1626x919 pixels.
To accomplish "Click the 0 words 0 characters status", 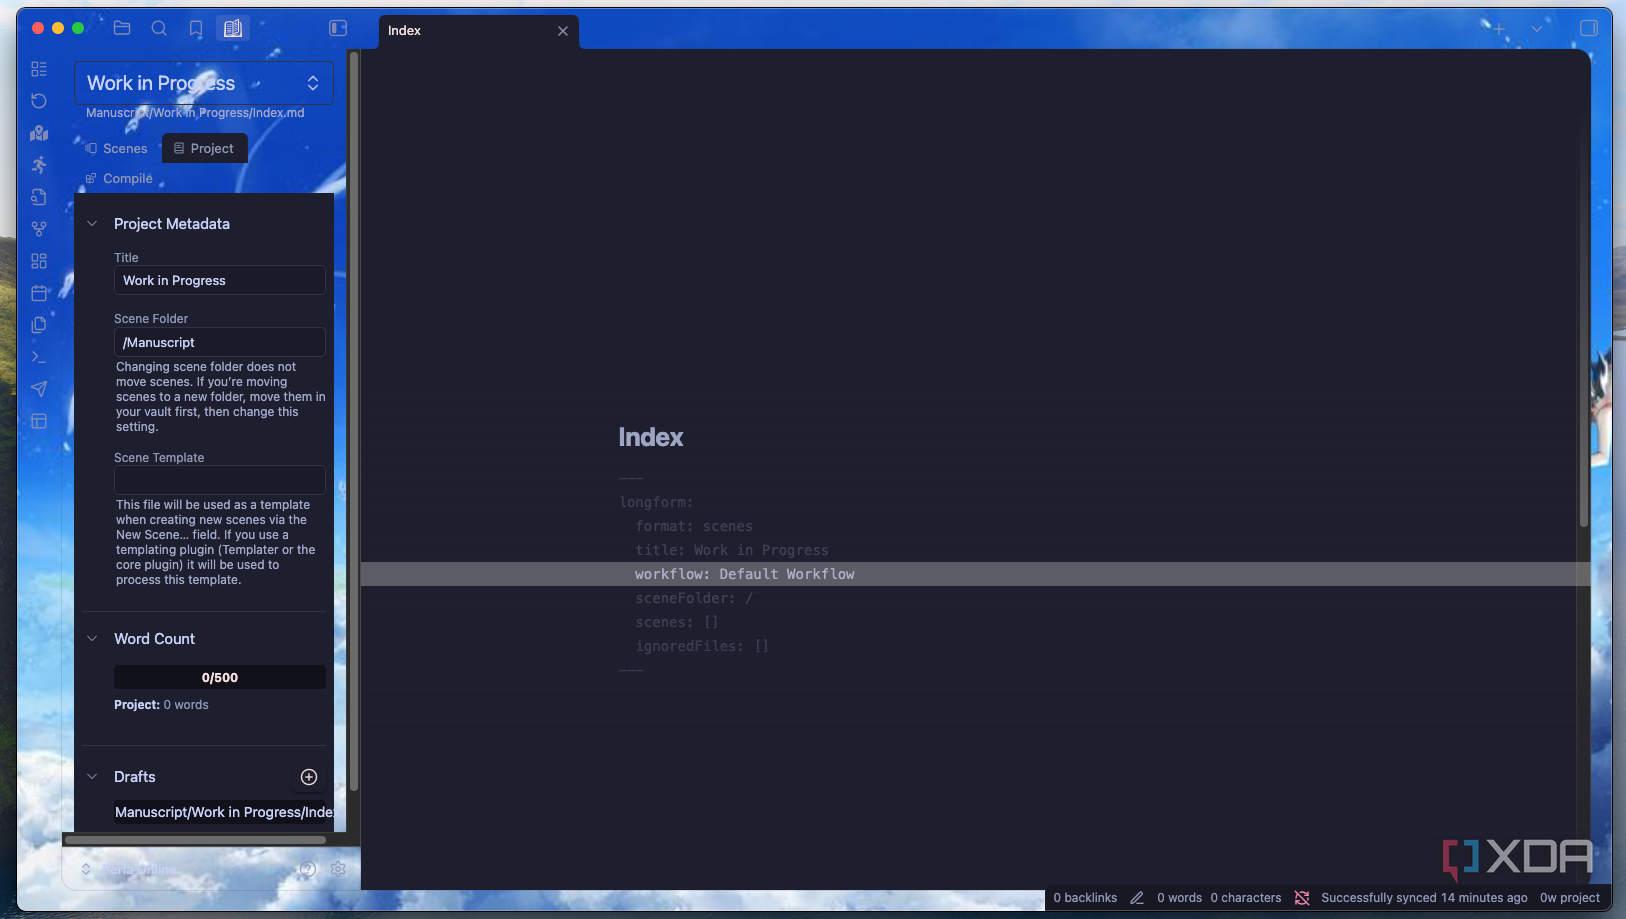I will (1219, 898).
